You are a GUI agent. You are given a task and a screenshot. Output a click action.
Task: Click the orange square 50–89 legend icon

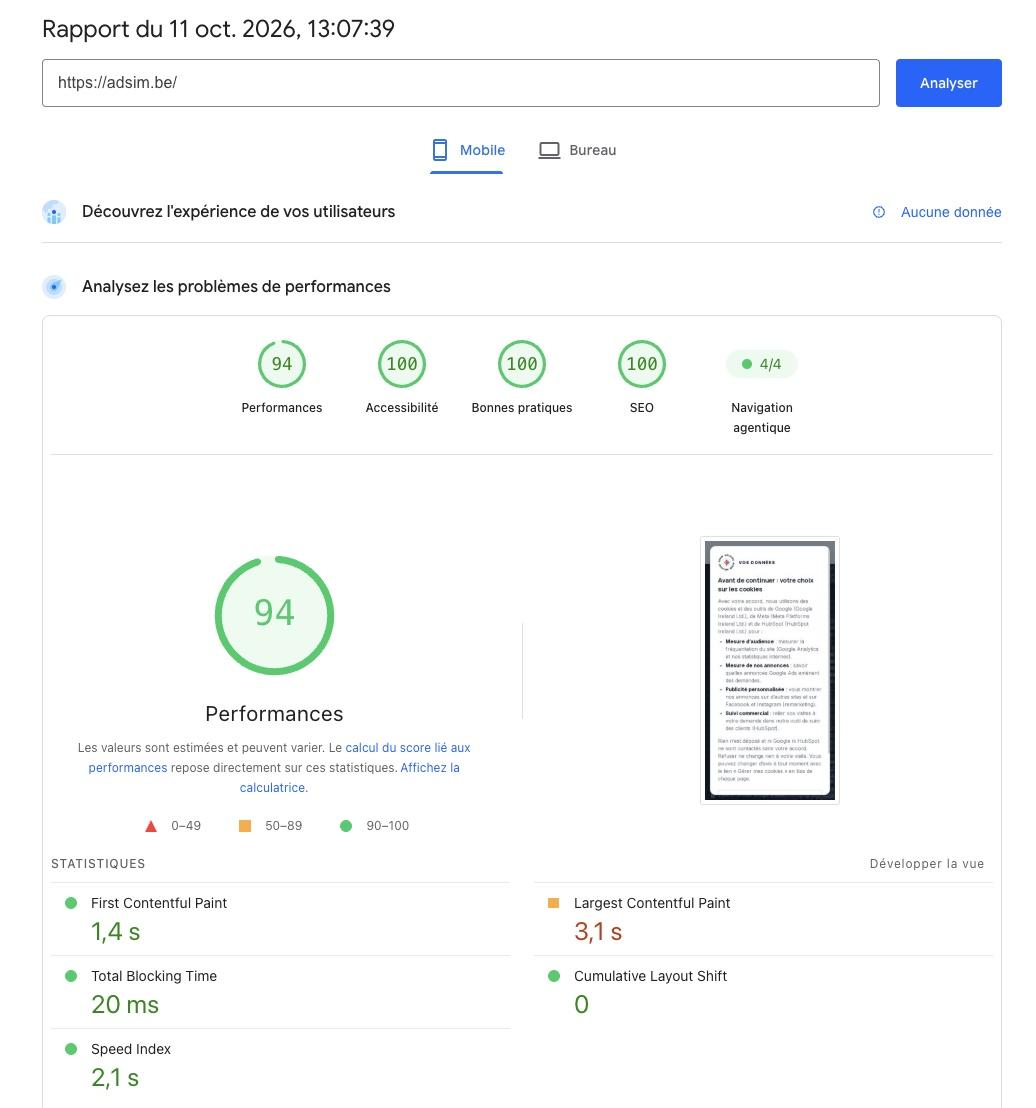(245, 825)
